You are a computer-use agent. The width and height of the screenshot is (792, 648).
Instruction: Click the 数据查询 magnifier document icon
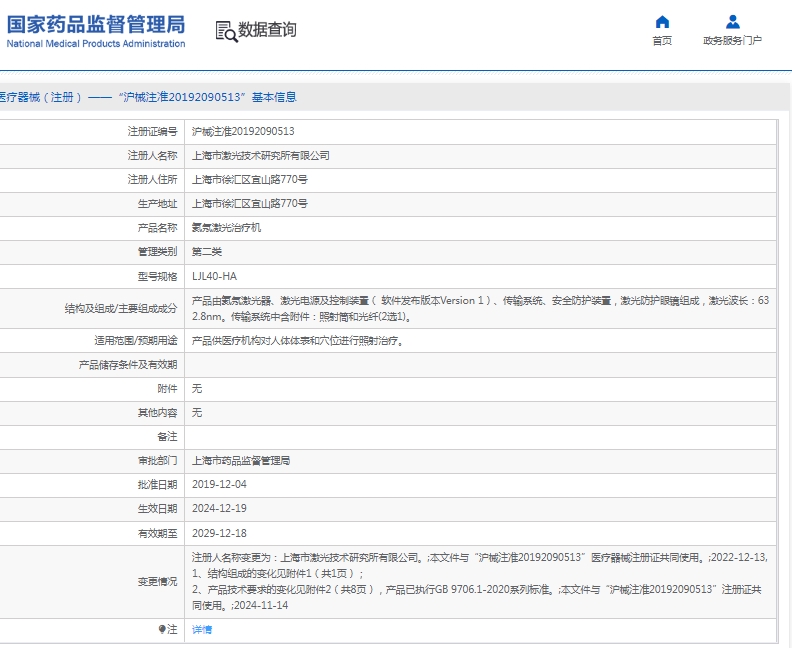[226, 31]
